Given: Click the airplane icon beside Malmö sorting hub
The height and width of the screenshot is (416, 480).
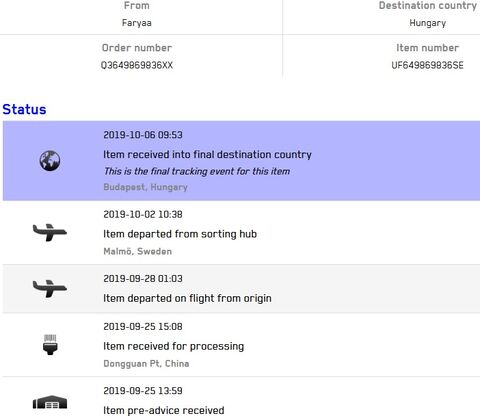Looking at the screenshot, I should [50, 232].
